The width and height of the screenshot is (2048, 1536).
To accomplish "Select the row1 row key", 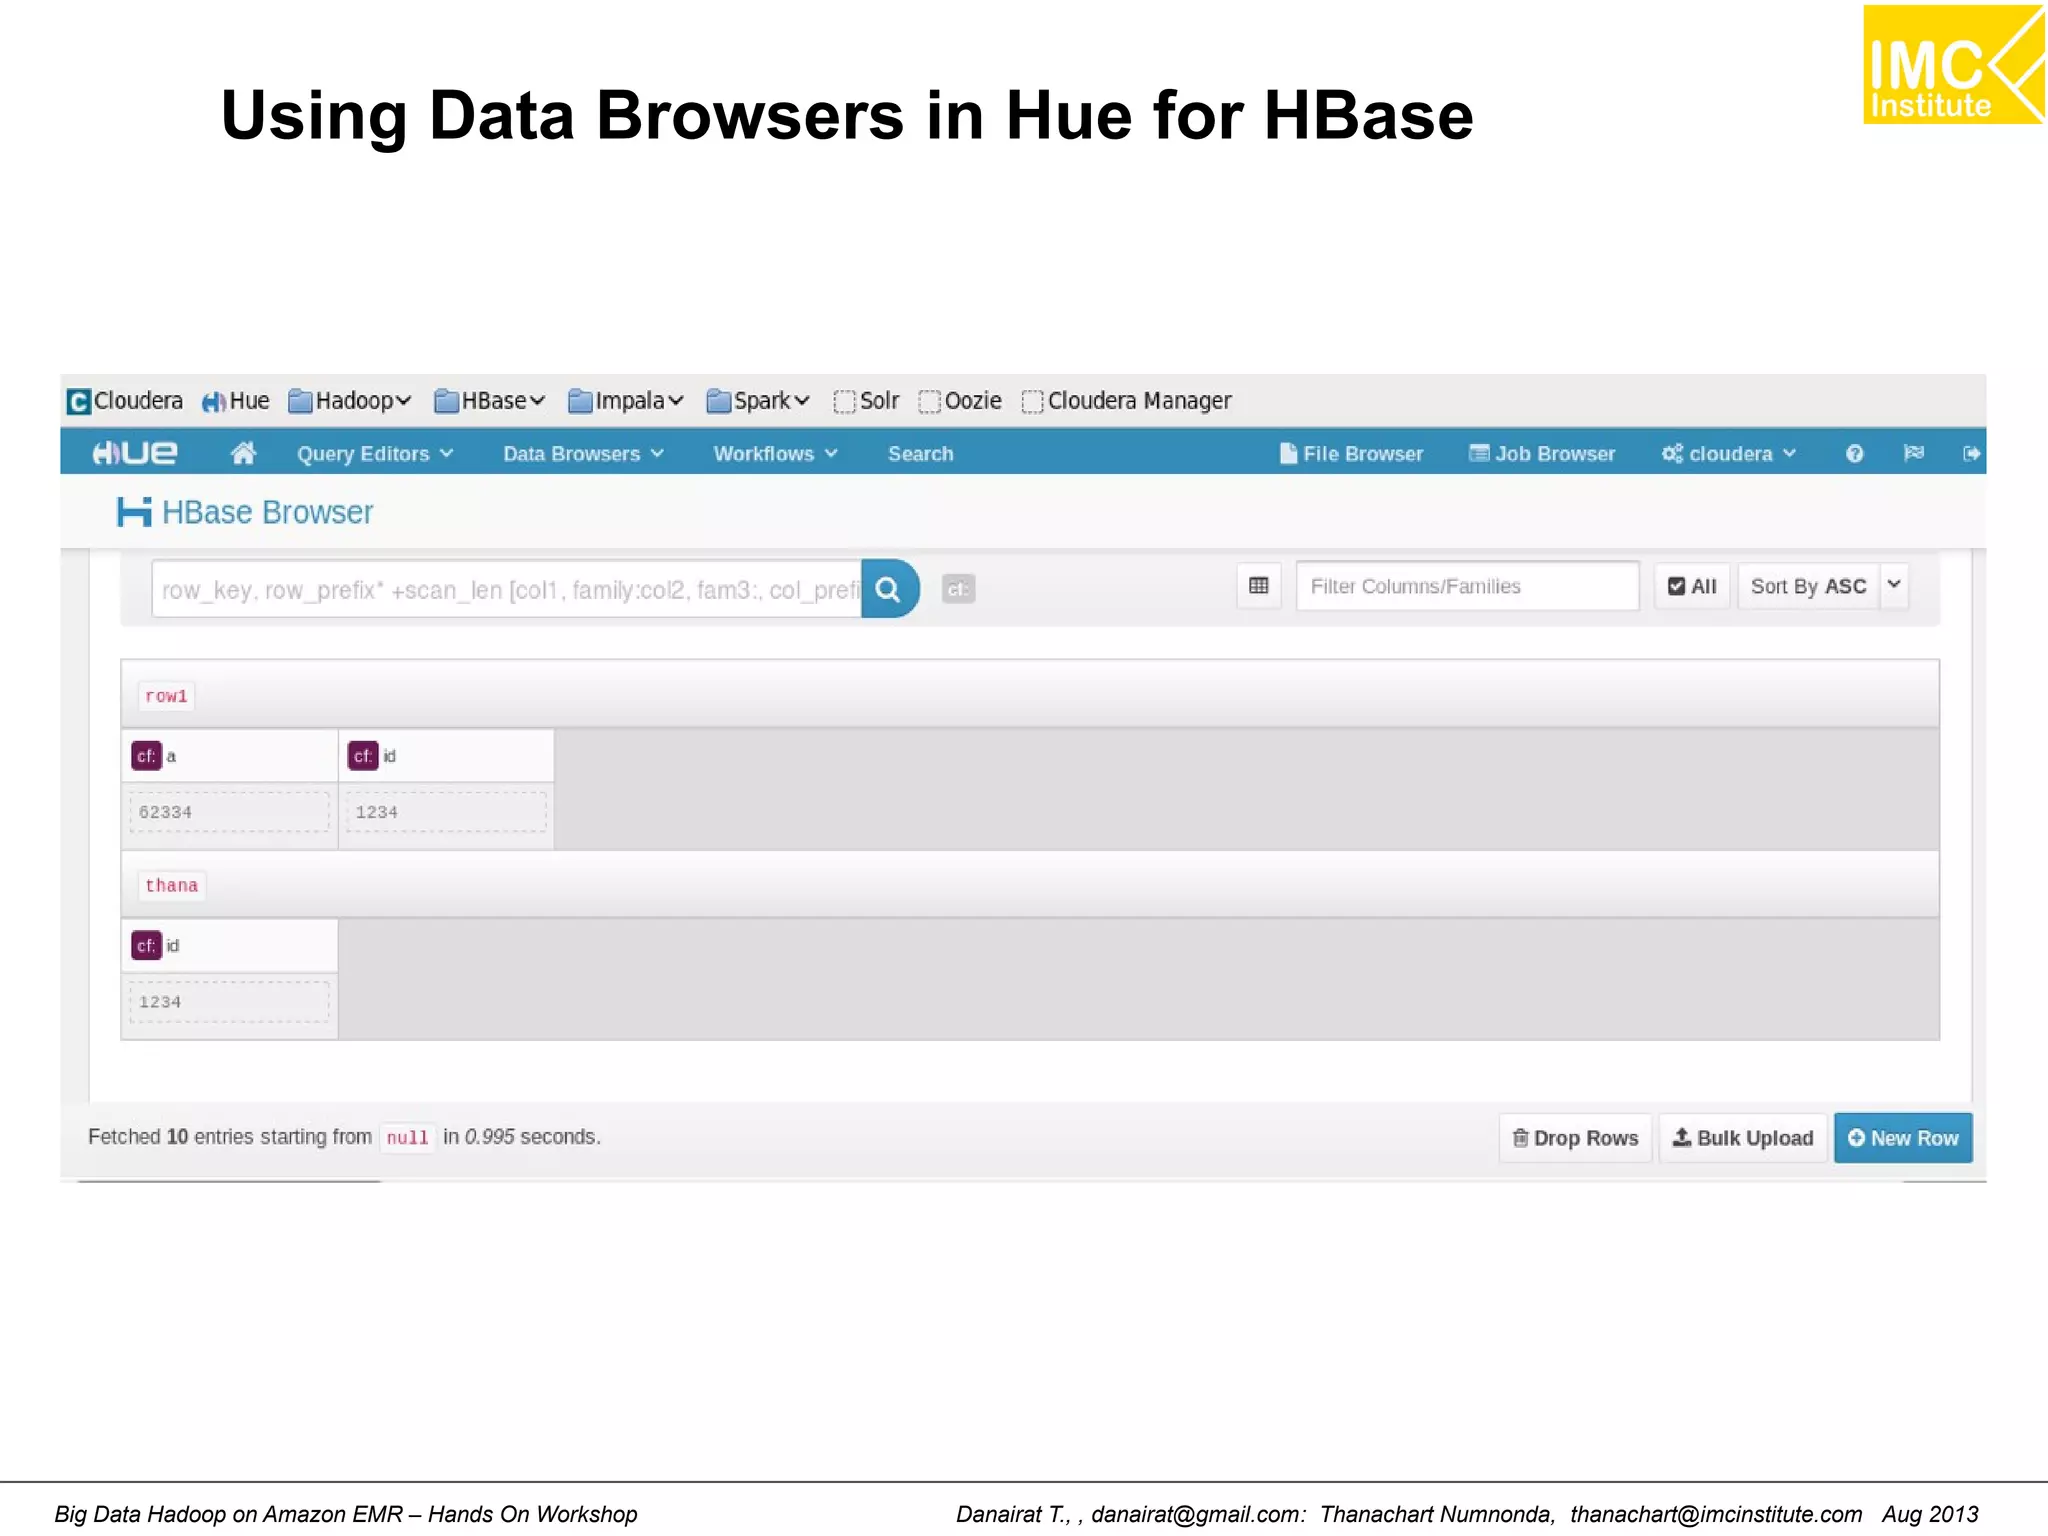I will [166, 696].
